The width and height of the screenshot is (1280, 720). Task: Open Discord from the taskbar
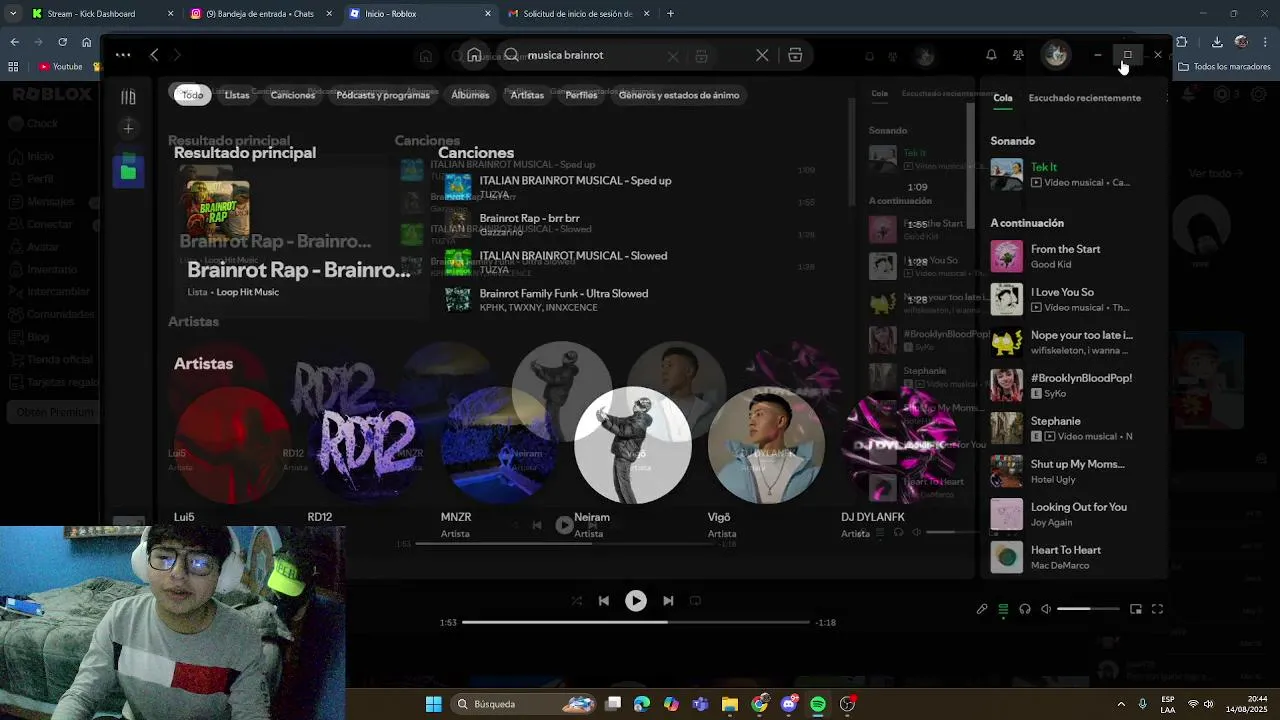coord(789,704)
